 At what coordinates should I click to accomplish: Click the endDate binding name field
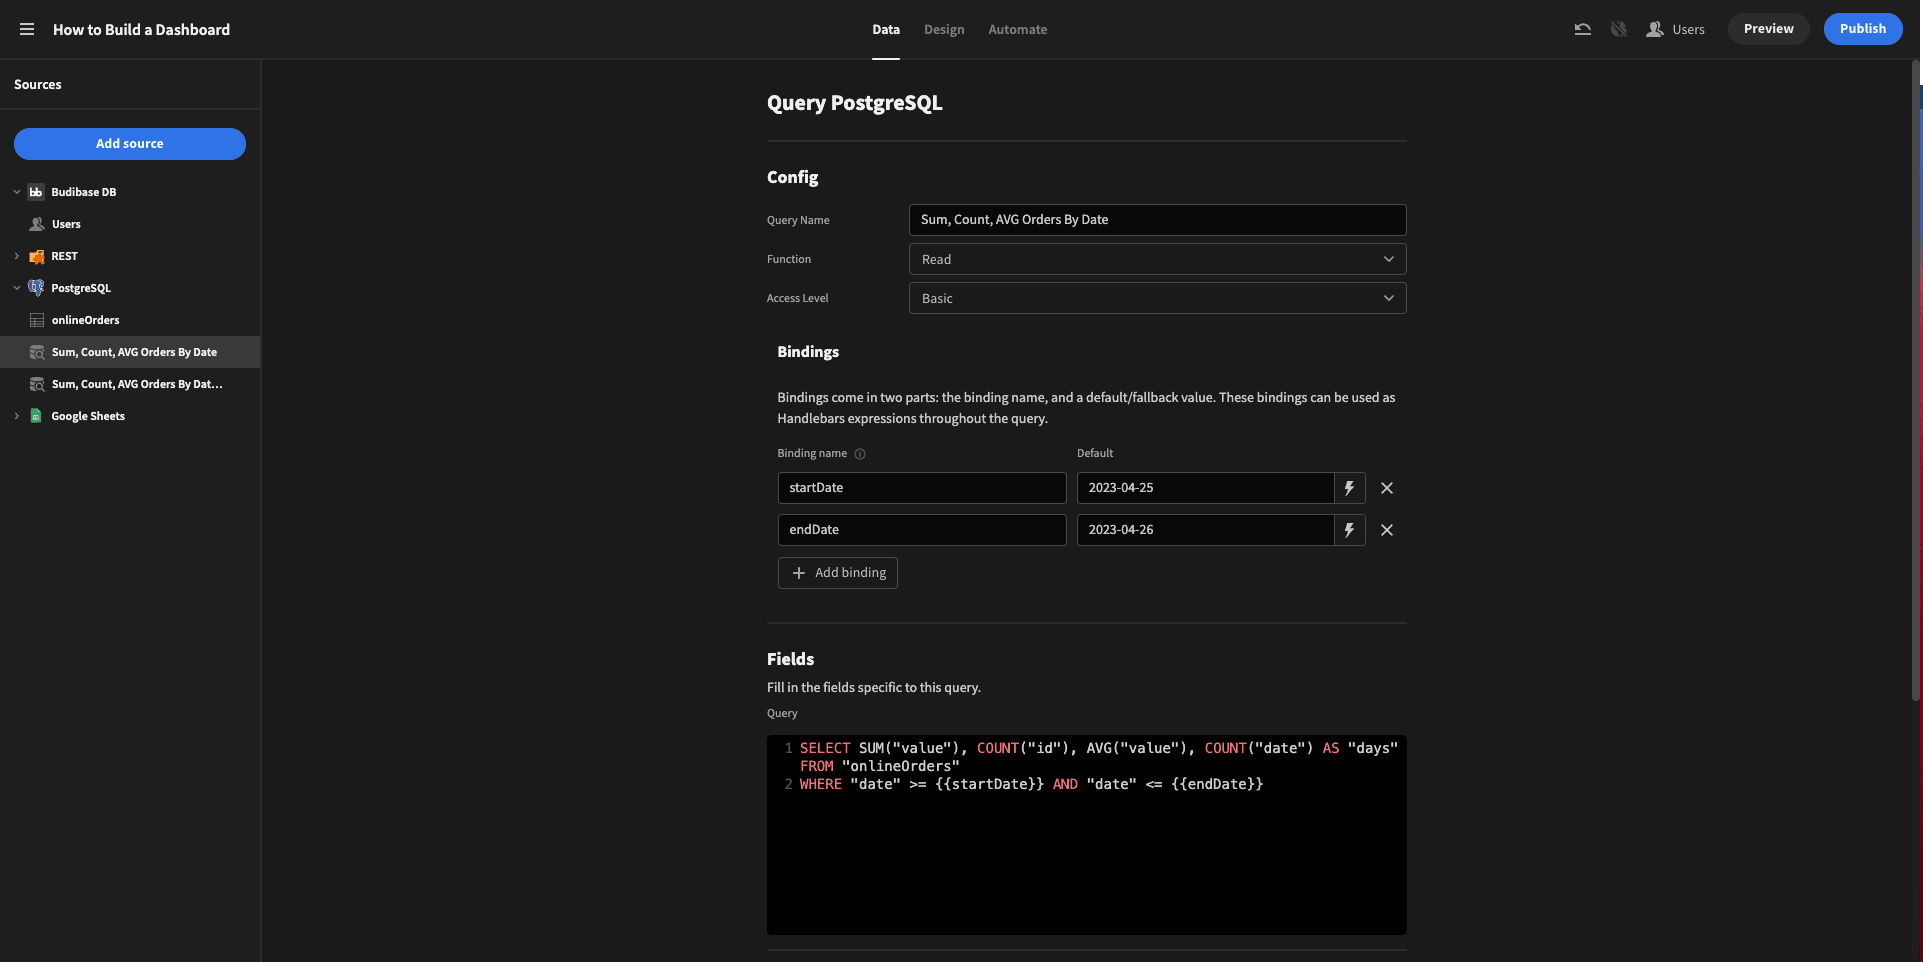tap(922, 530)
